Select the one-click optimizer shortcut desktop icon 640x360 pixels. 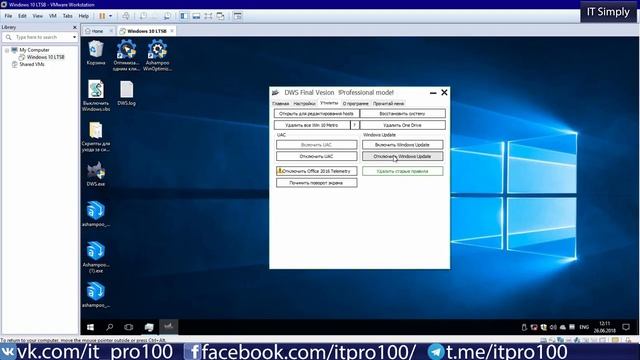[x=126, y=55]
